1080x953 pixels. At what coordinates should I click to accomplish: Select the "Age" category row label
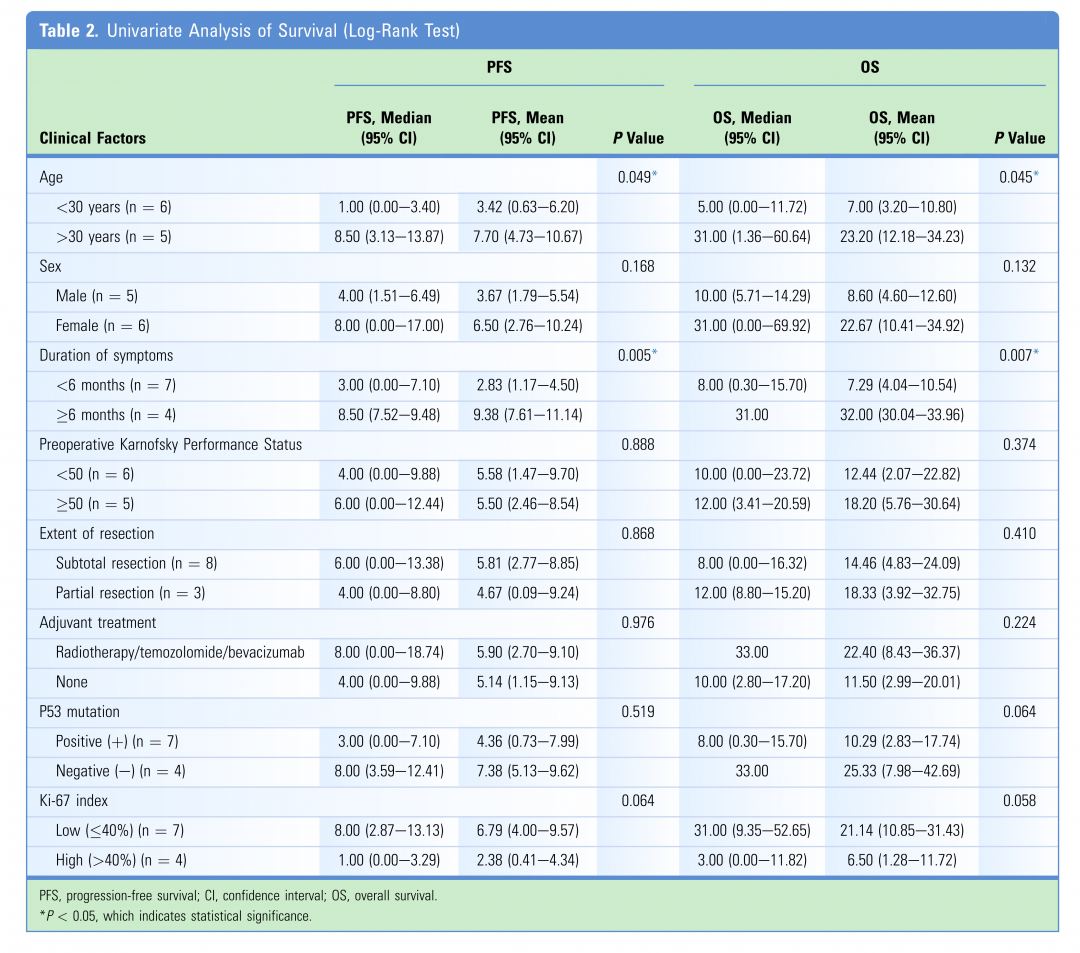point(51,177)
